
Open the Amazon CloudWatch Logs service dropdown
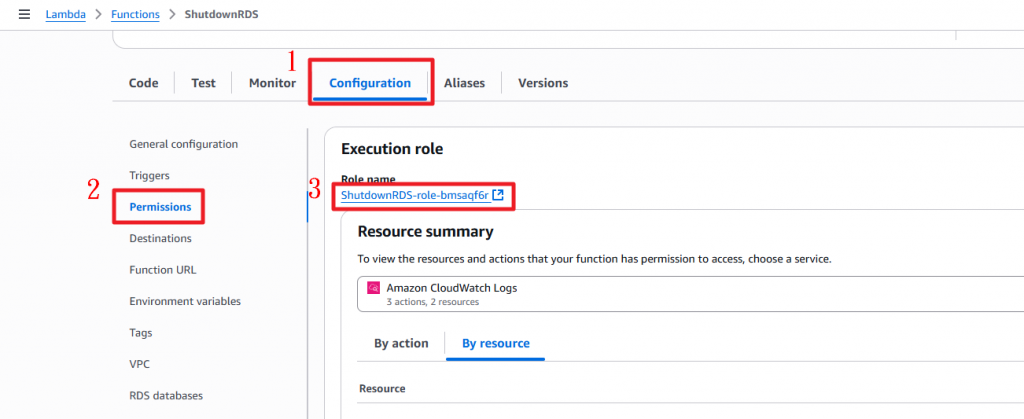click(x=690, y=294)
